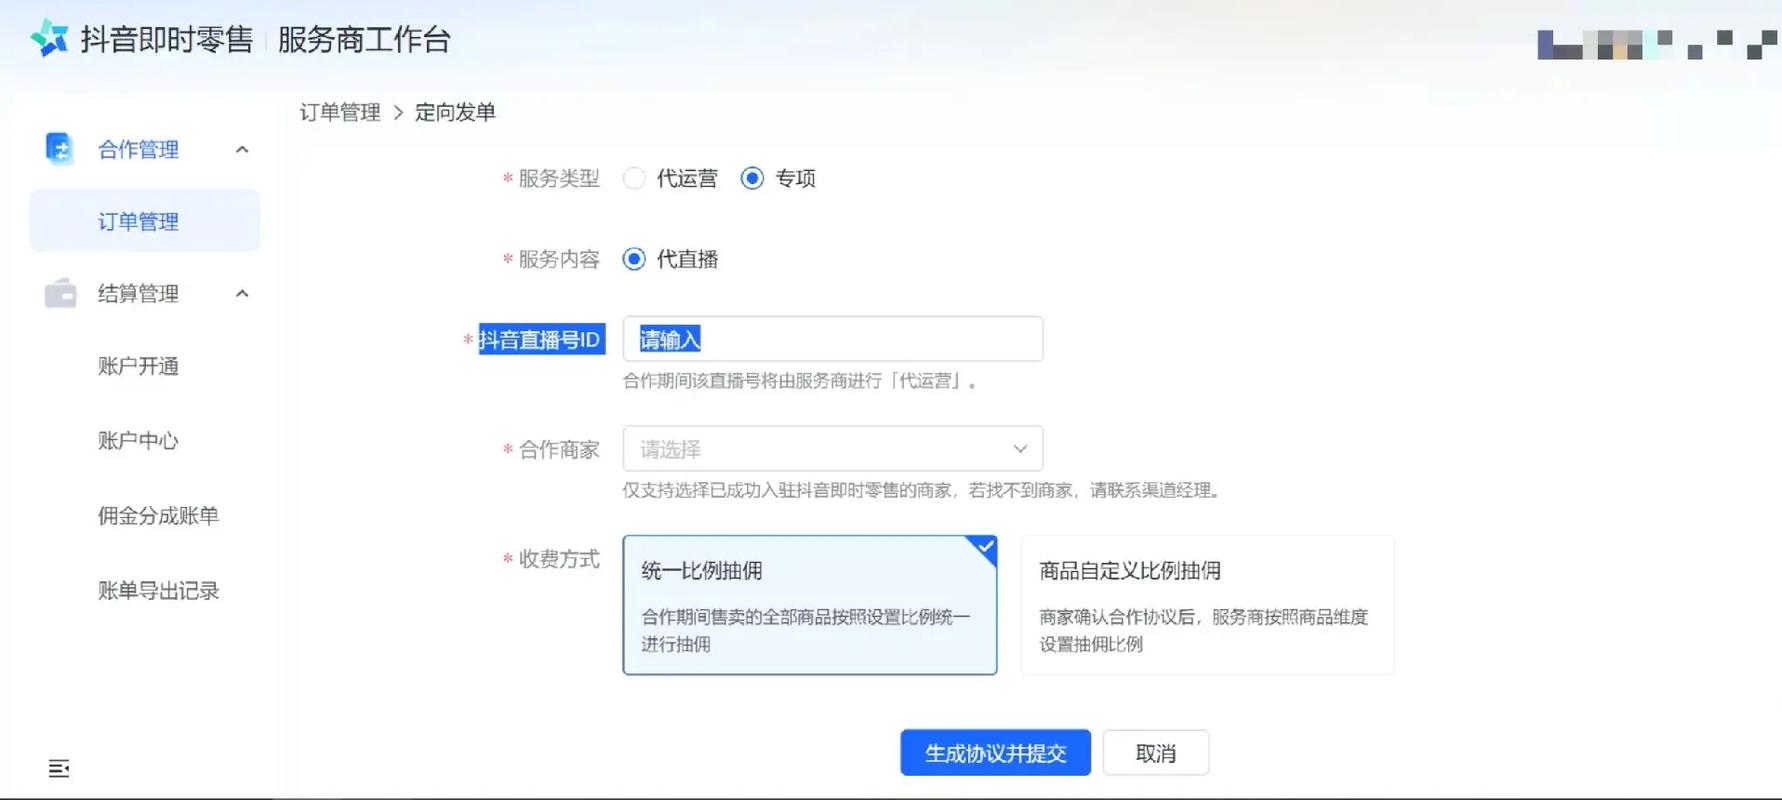The width and height of the screenshot is (1782, 800).
Task: Go to 订单管理 via breadcrumb
Action: 340,112
